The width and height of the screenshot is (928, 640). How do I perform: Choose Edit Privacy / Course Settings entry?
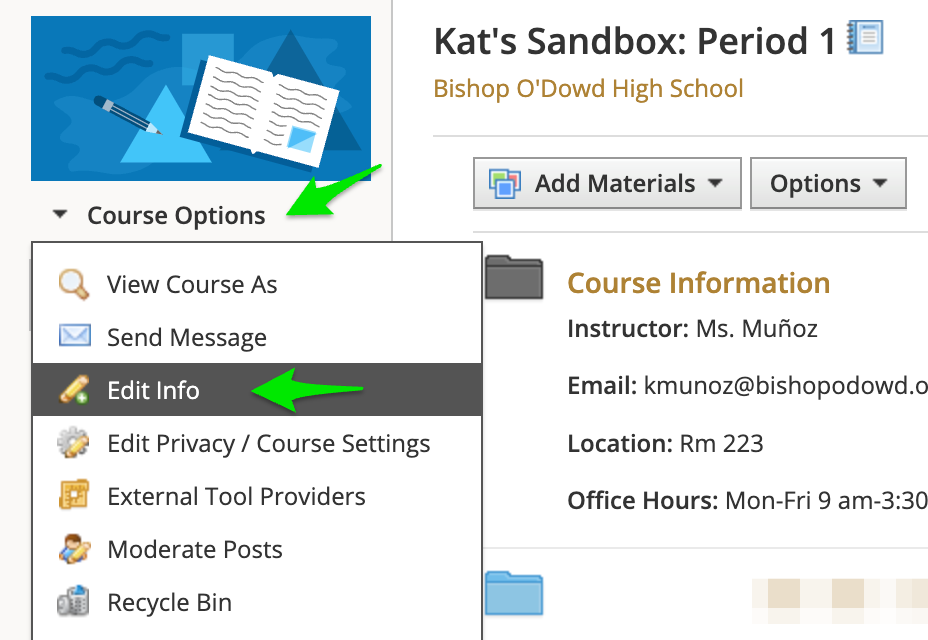coord(268,443)
